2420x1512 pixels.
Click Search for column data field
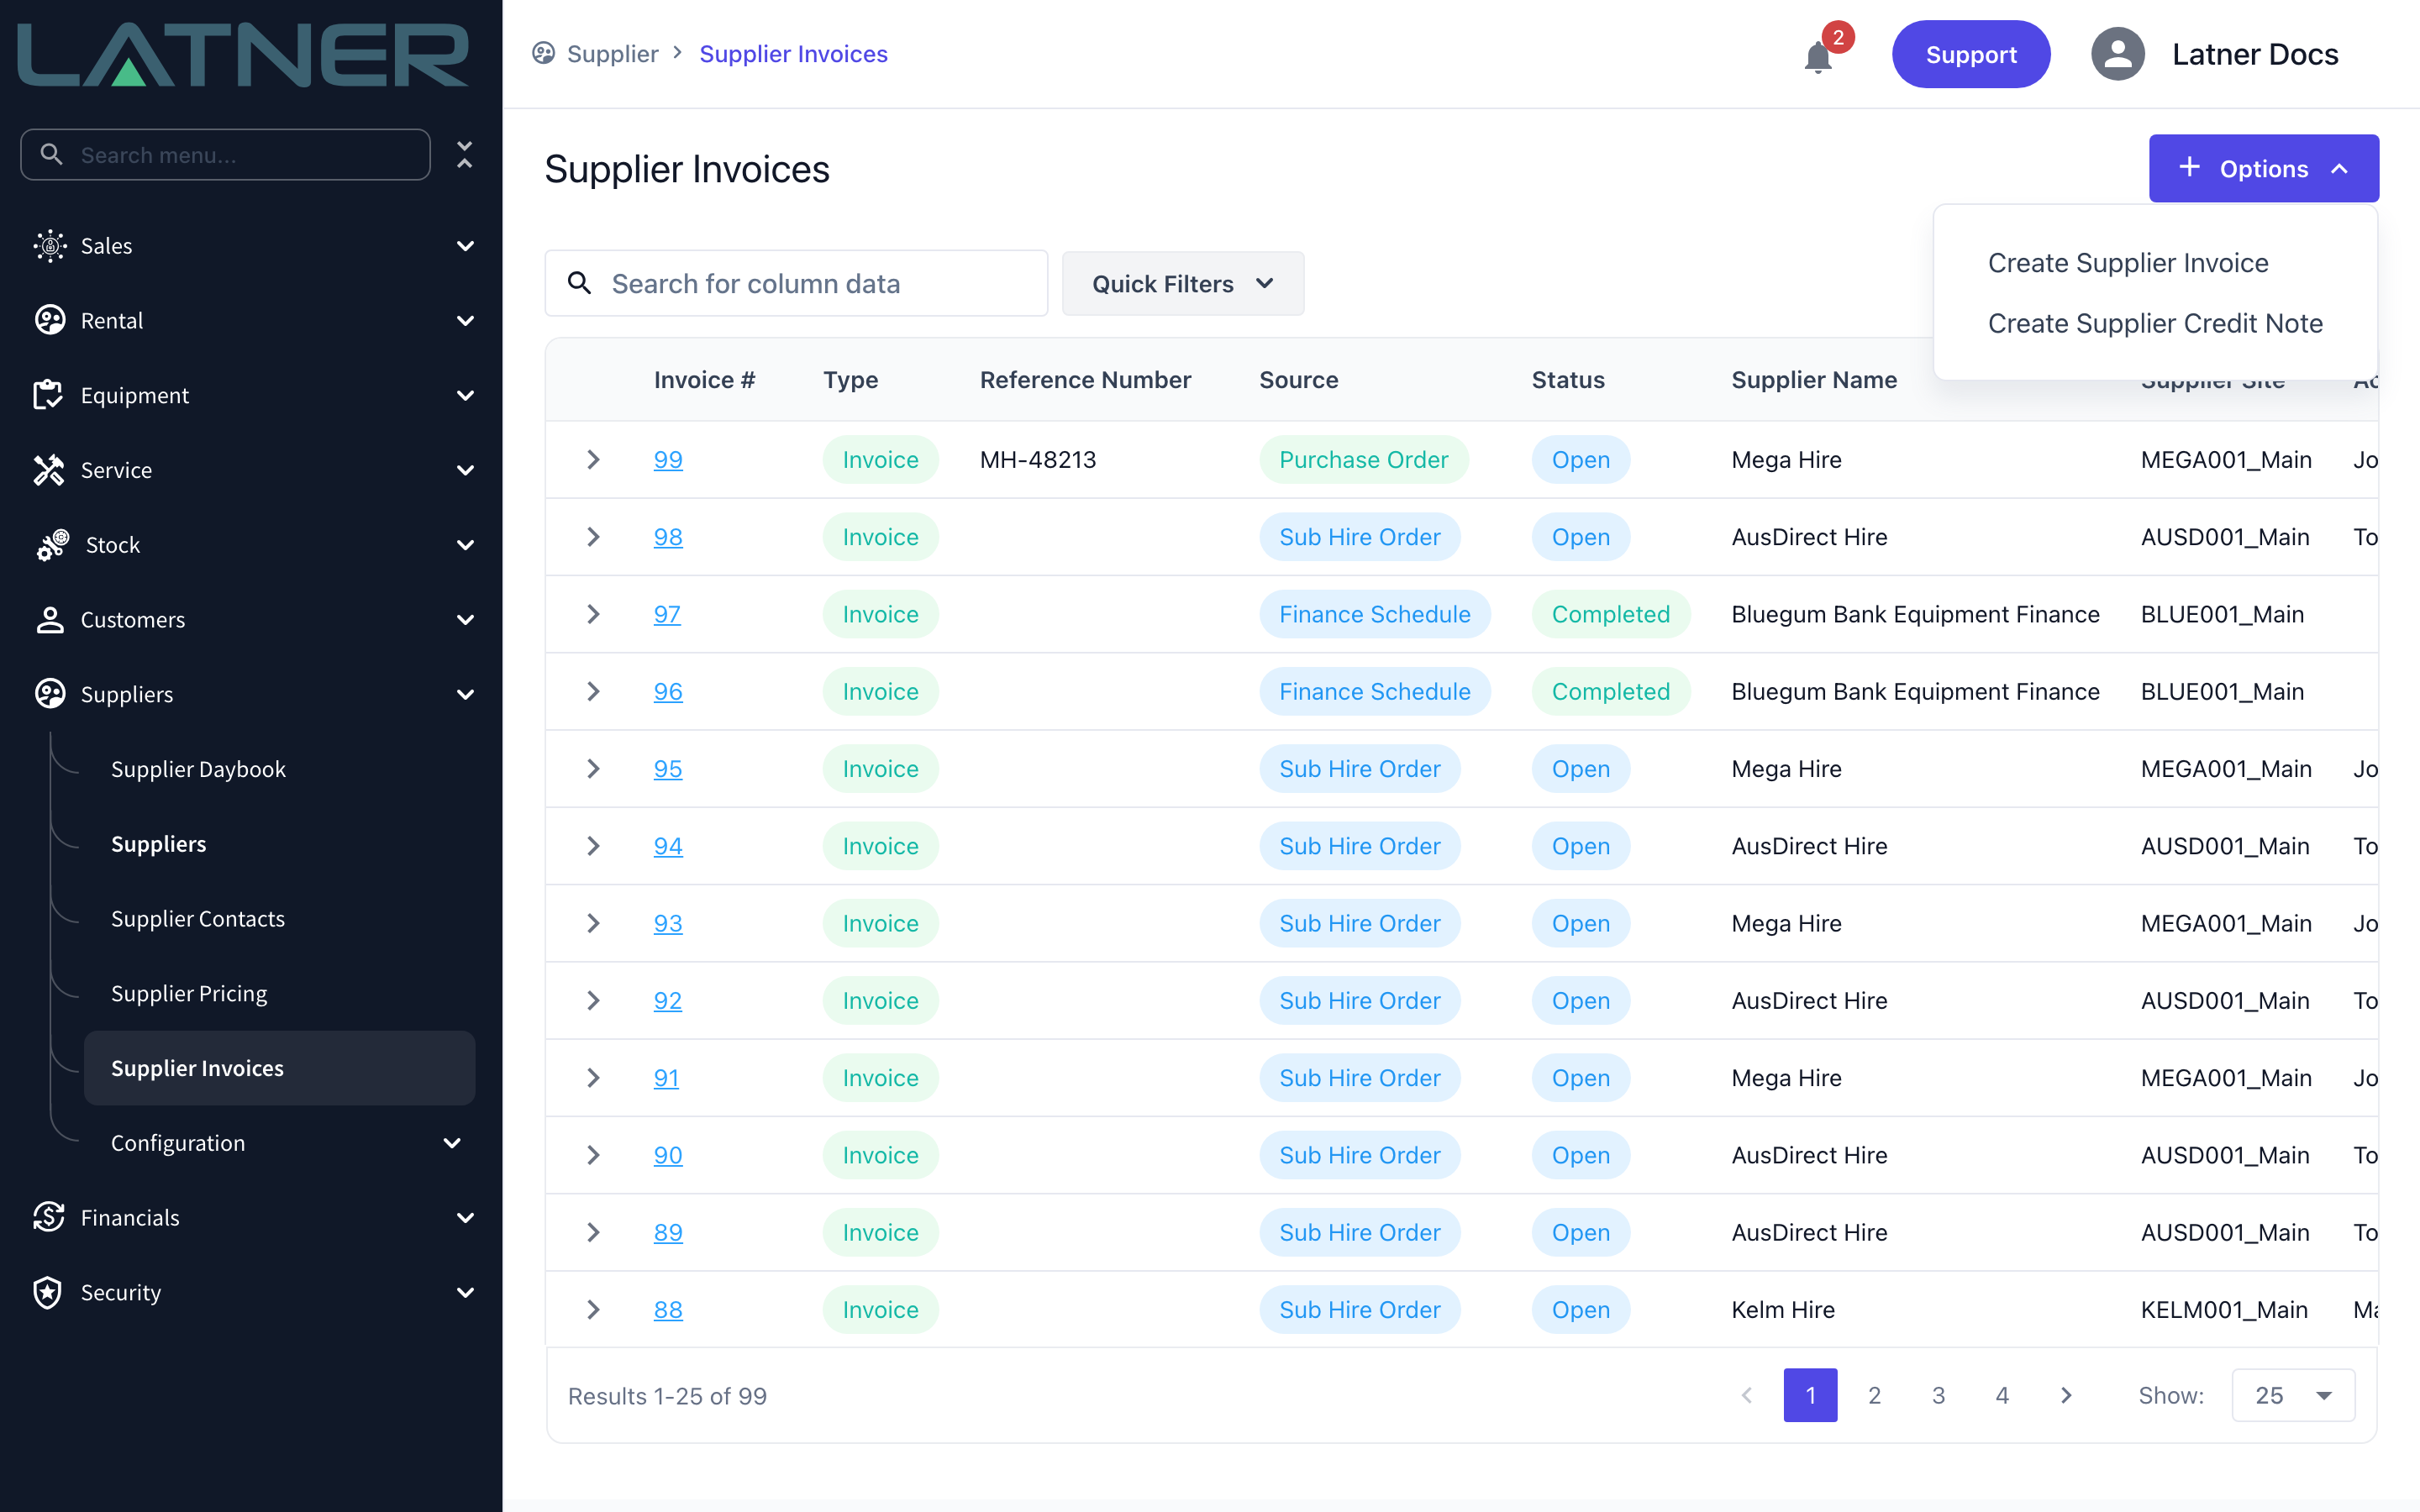point(796,283)
